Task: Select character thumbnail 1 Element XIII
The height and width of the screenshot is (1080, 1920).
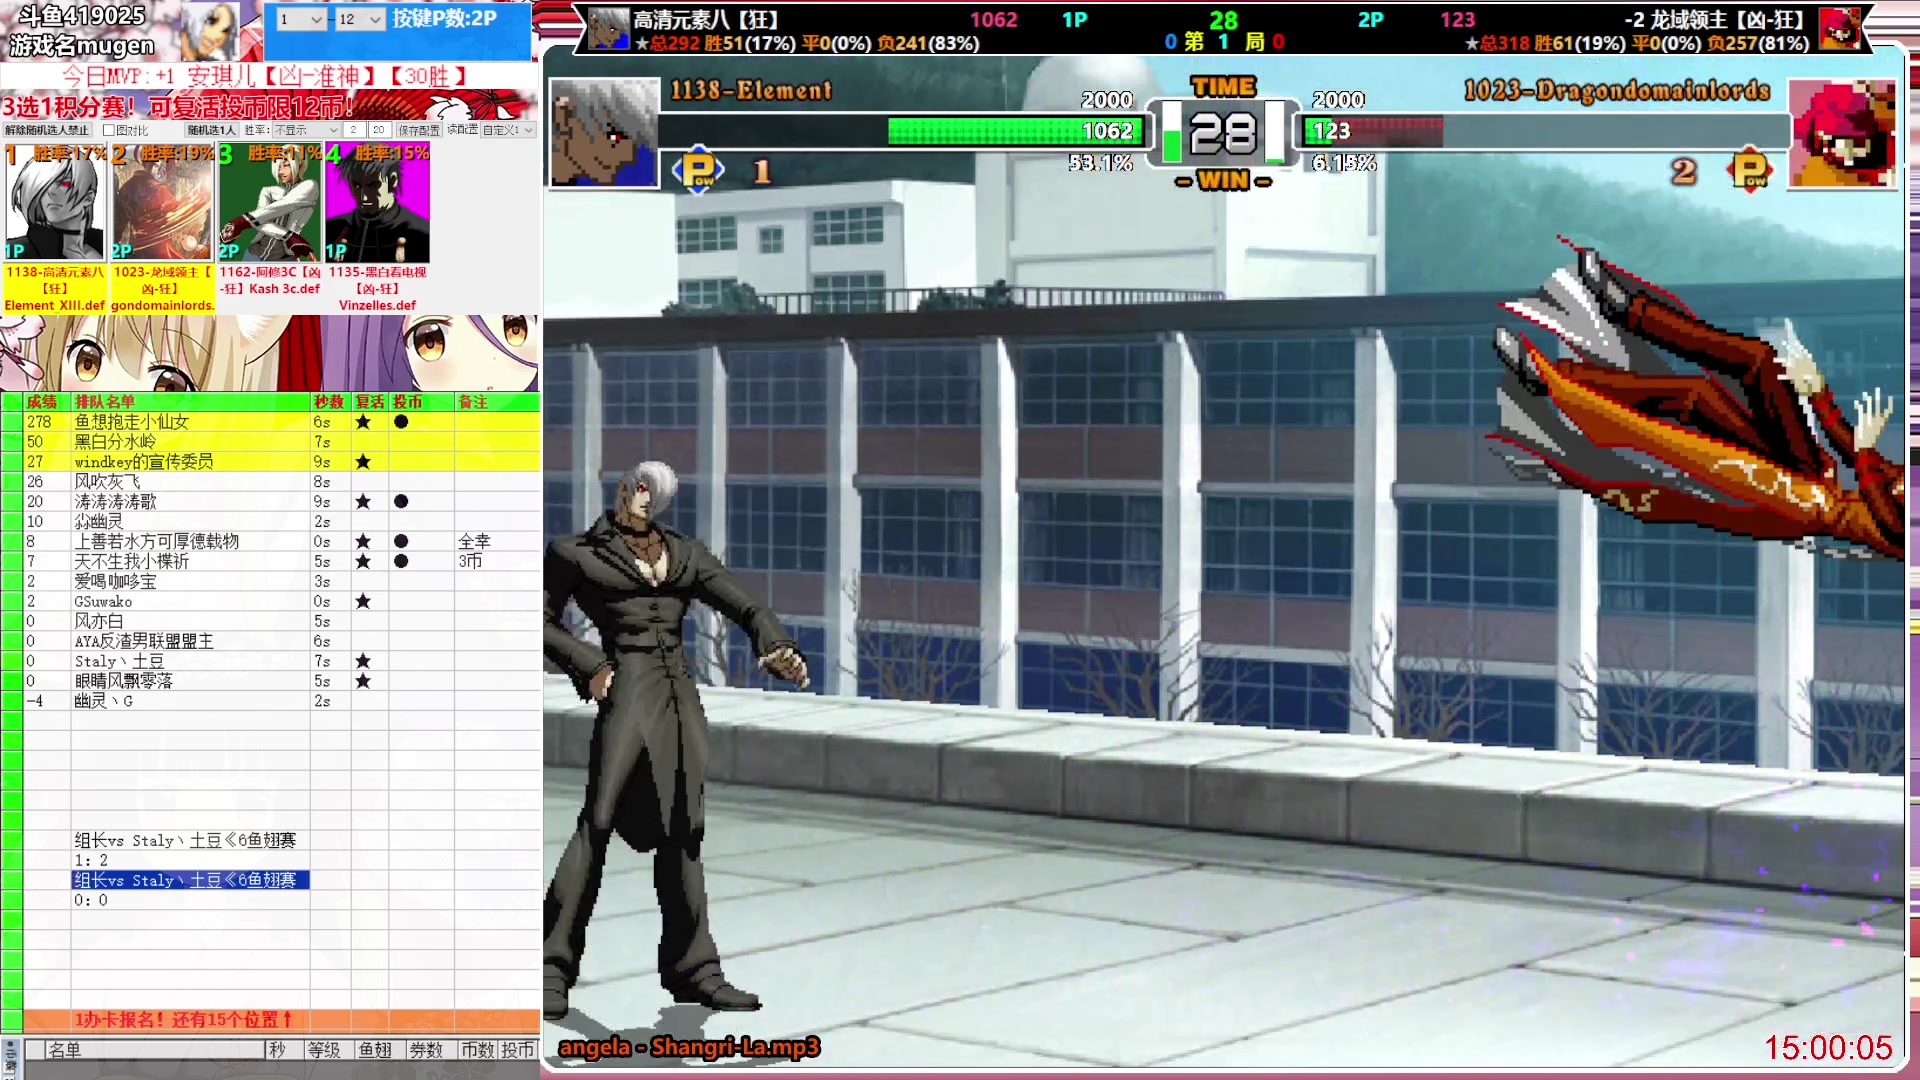Action: [54, 203]
